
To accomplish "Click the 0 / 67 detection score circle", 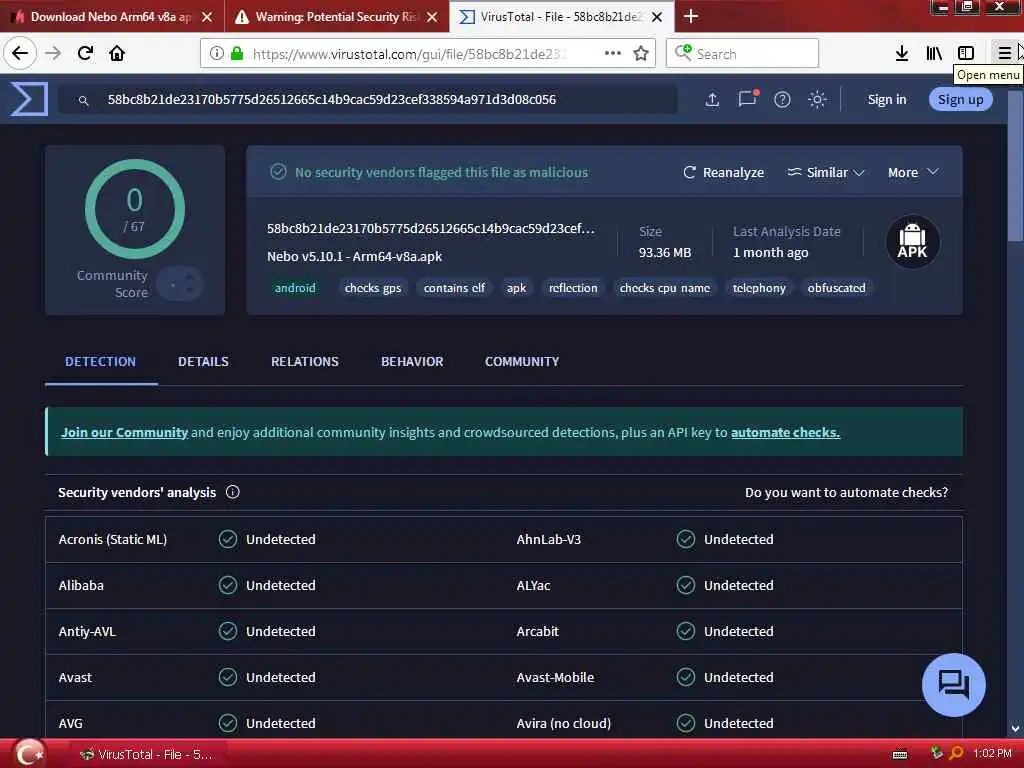I will [135, 209].
